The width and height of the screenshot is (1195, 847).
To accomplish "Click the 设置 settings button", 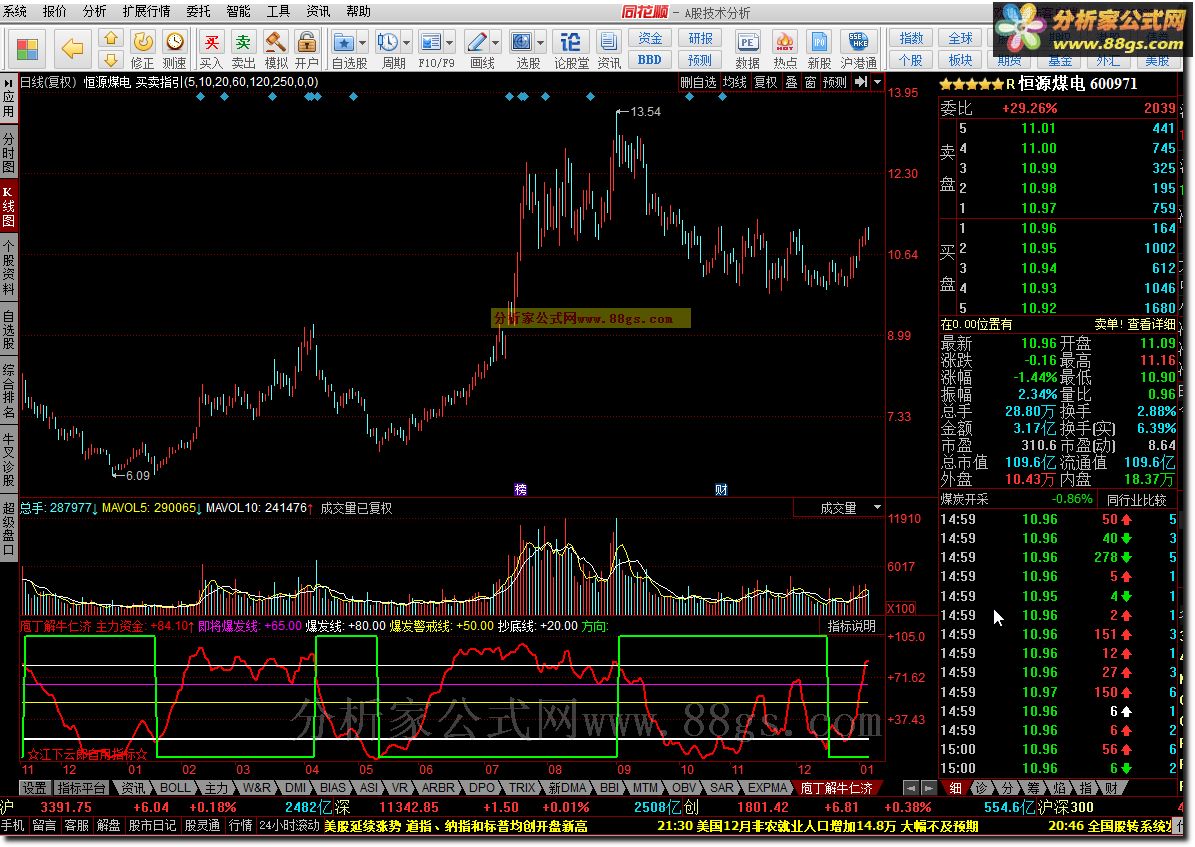I will 34,788.
